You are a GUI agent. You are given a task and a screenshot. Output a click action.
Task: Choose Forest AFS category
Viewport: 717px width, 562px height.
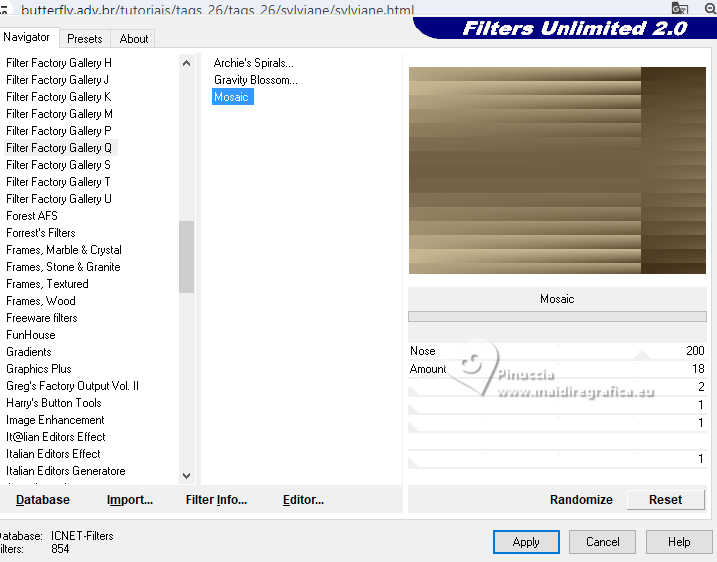(x=32, y=215)
